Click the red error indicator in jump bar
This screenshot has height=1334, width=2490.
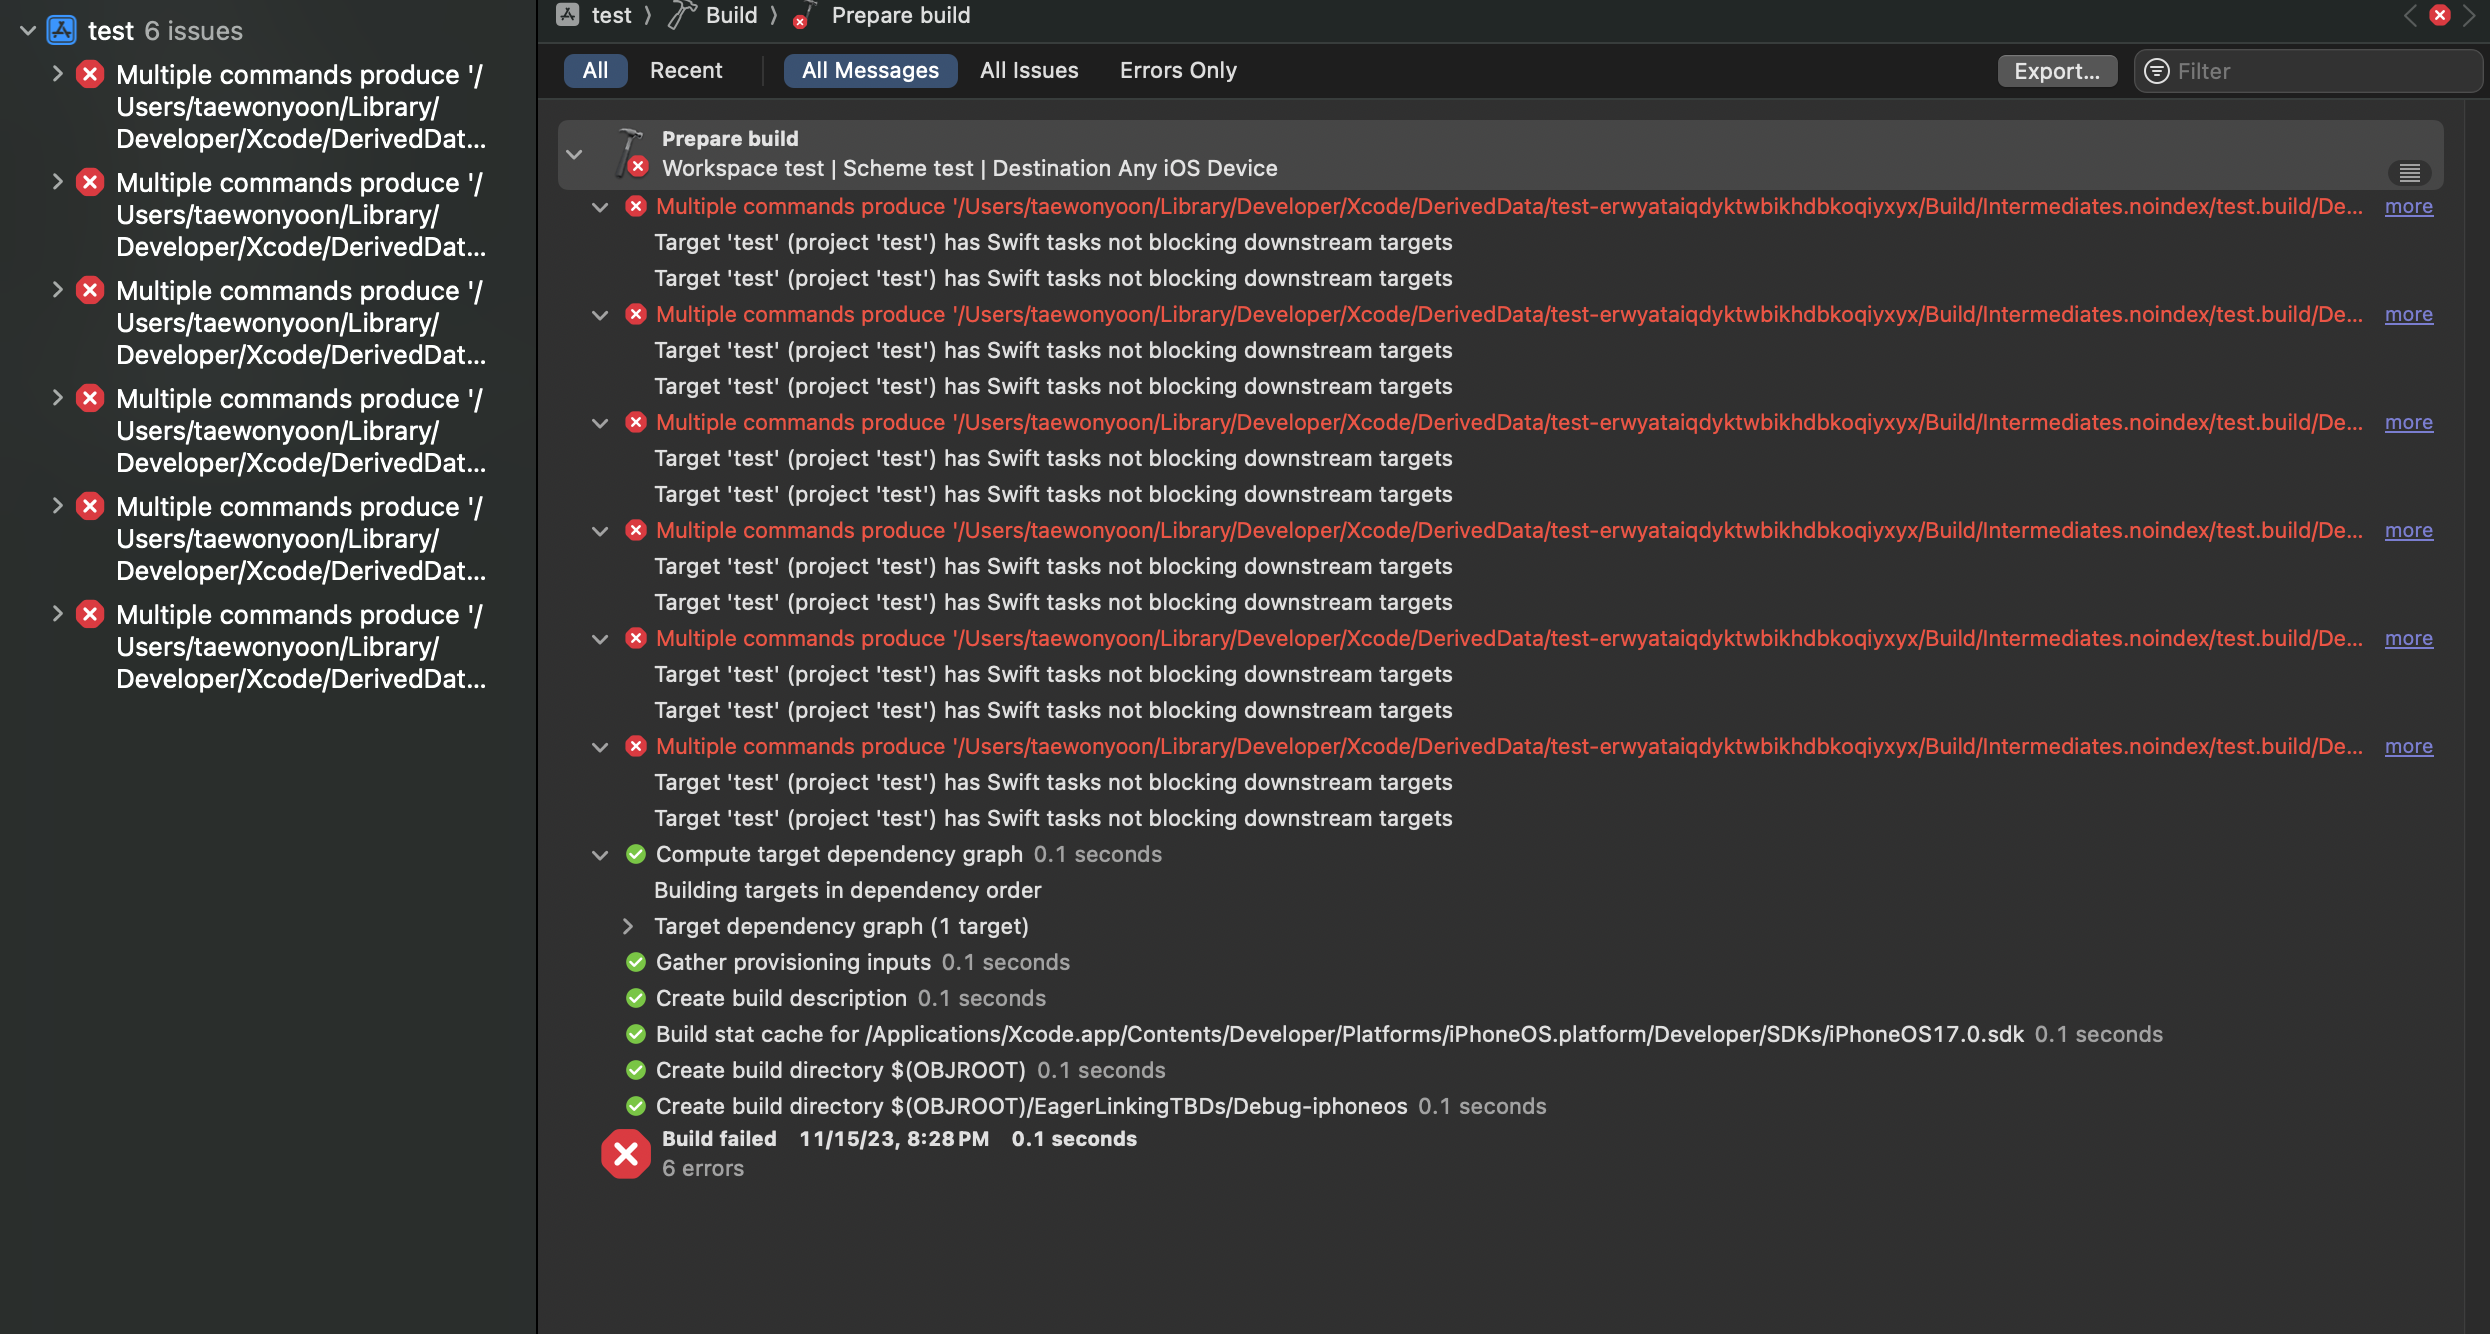pos(2440,15)
